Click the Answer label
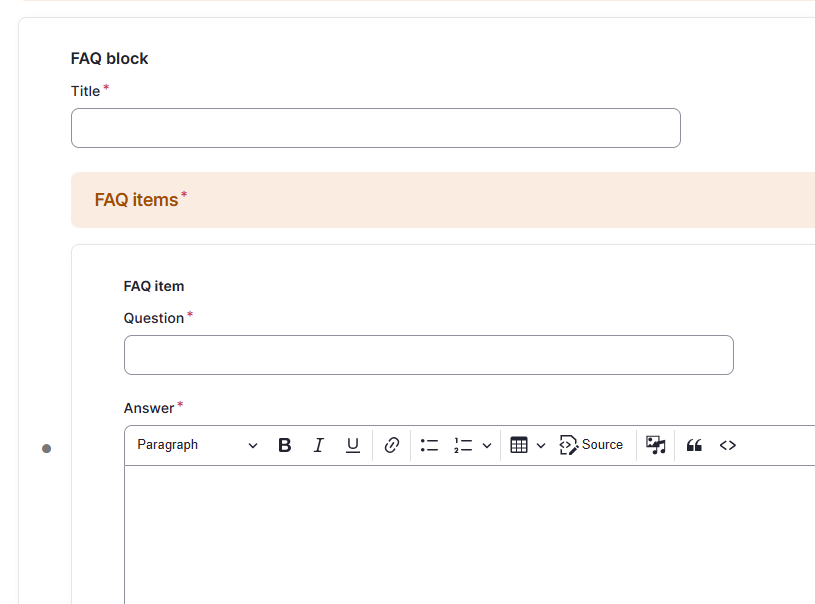Image resolution: width=815 pixels, height=604 pixels. click(x=149, y=408)
